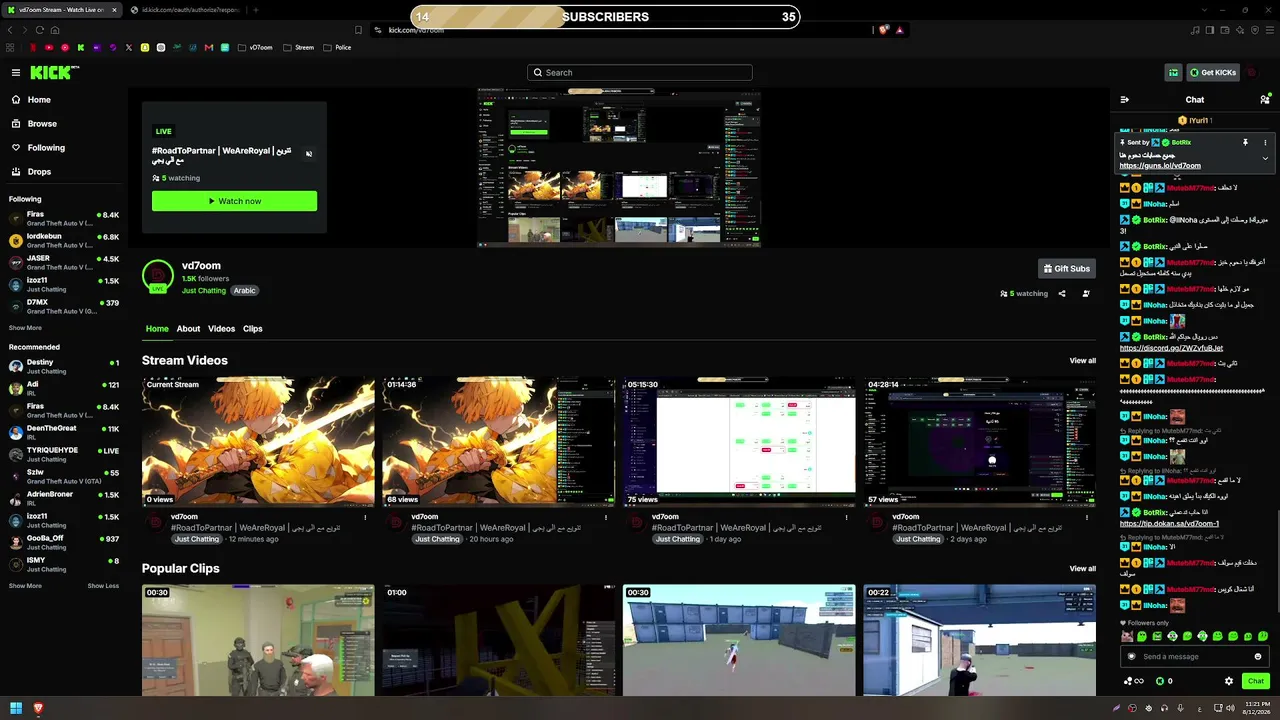Click the green Chat send button
Viewport: 1280px width, 720px height.
tap(1256, 681)
